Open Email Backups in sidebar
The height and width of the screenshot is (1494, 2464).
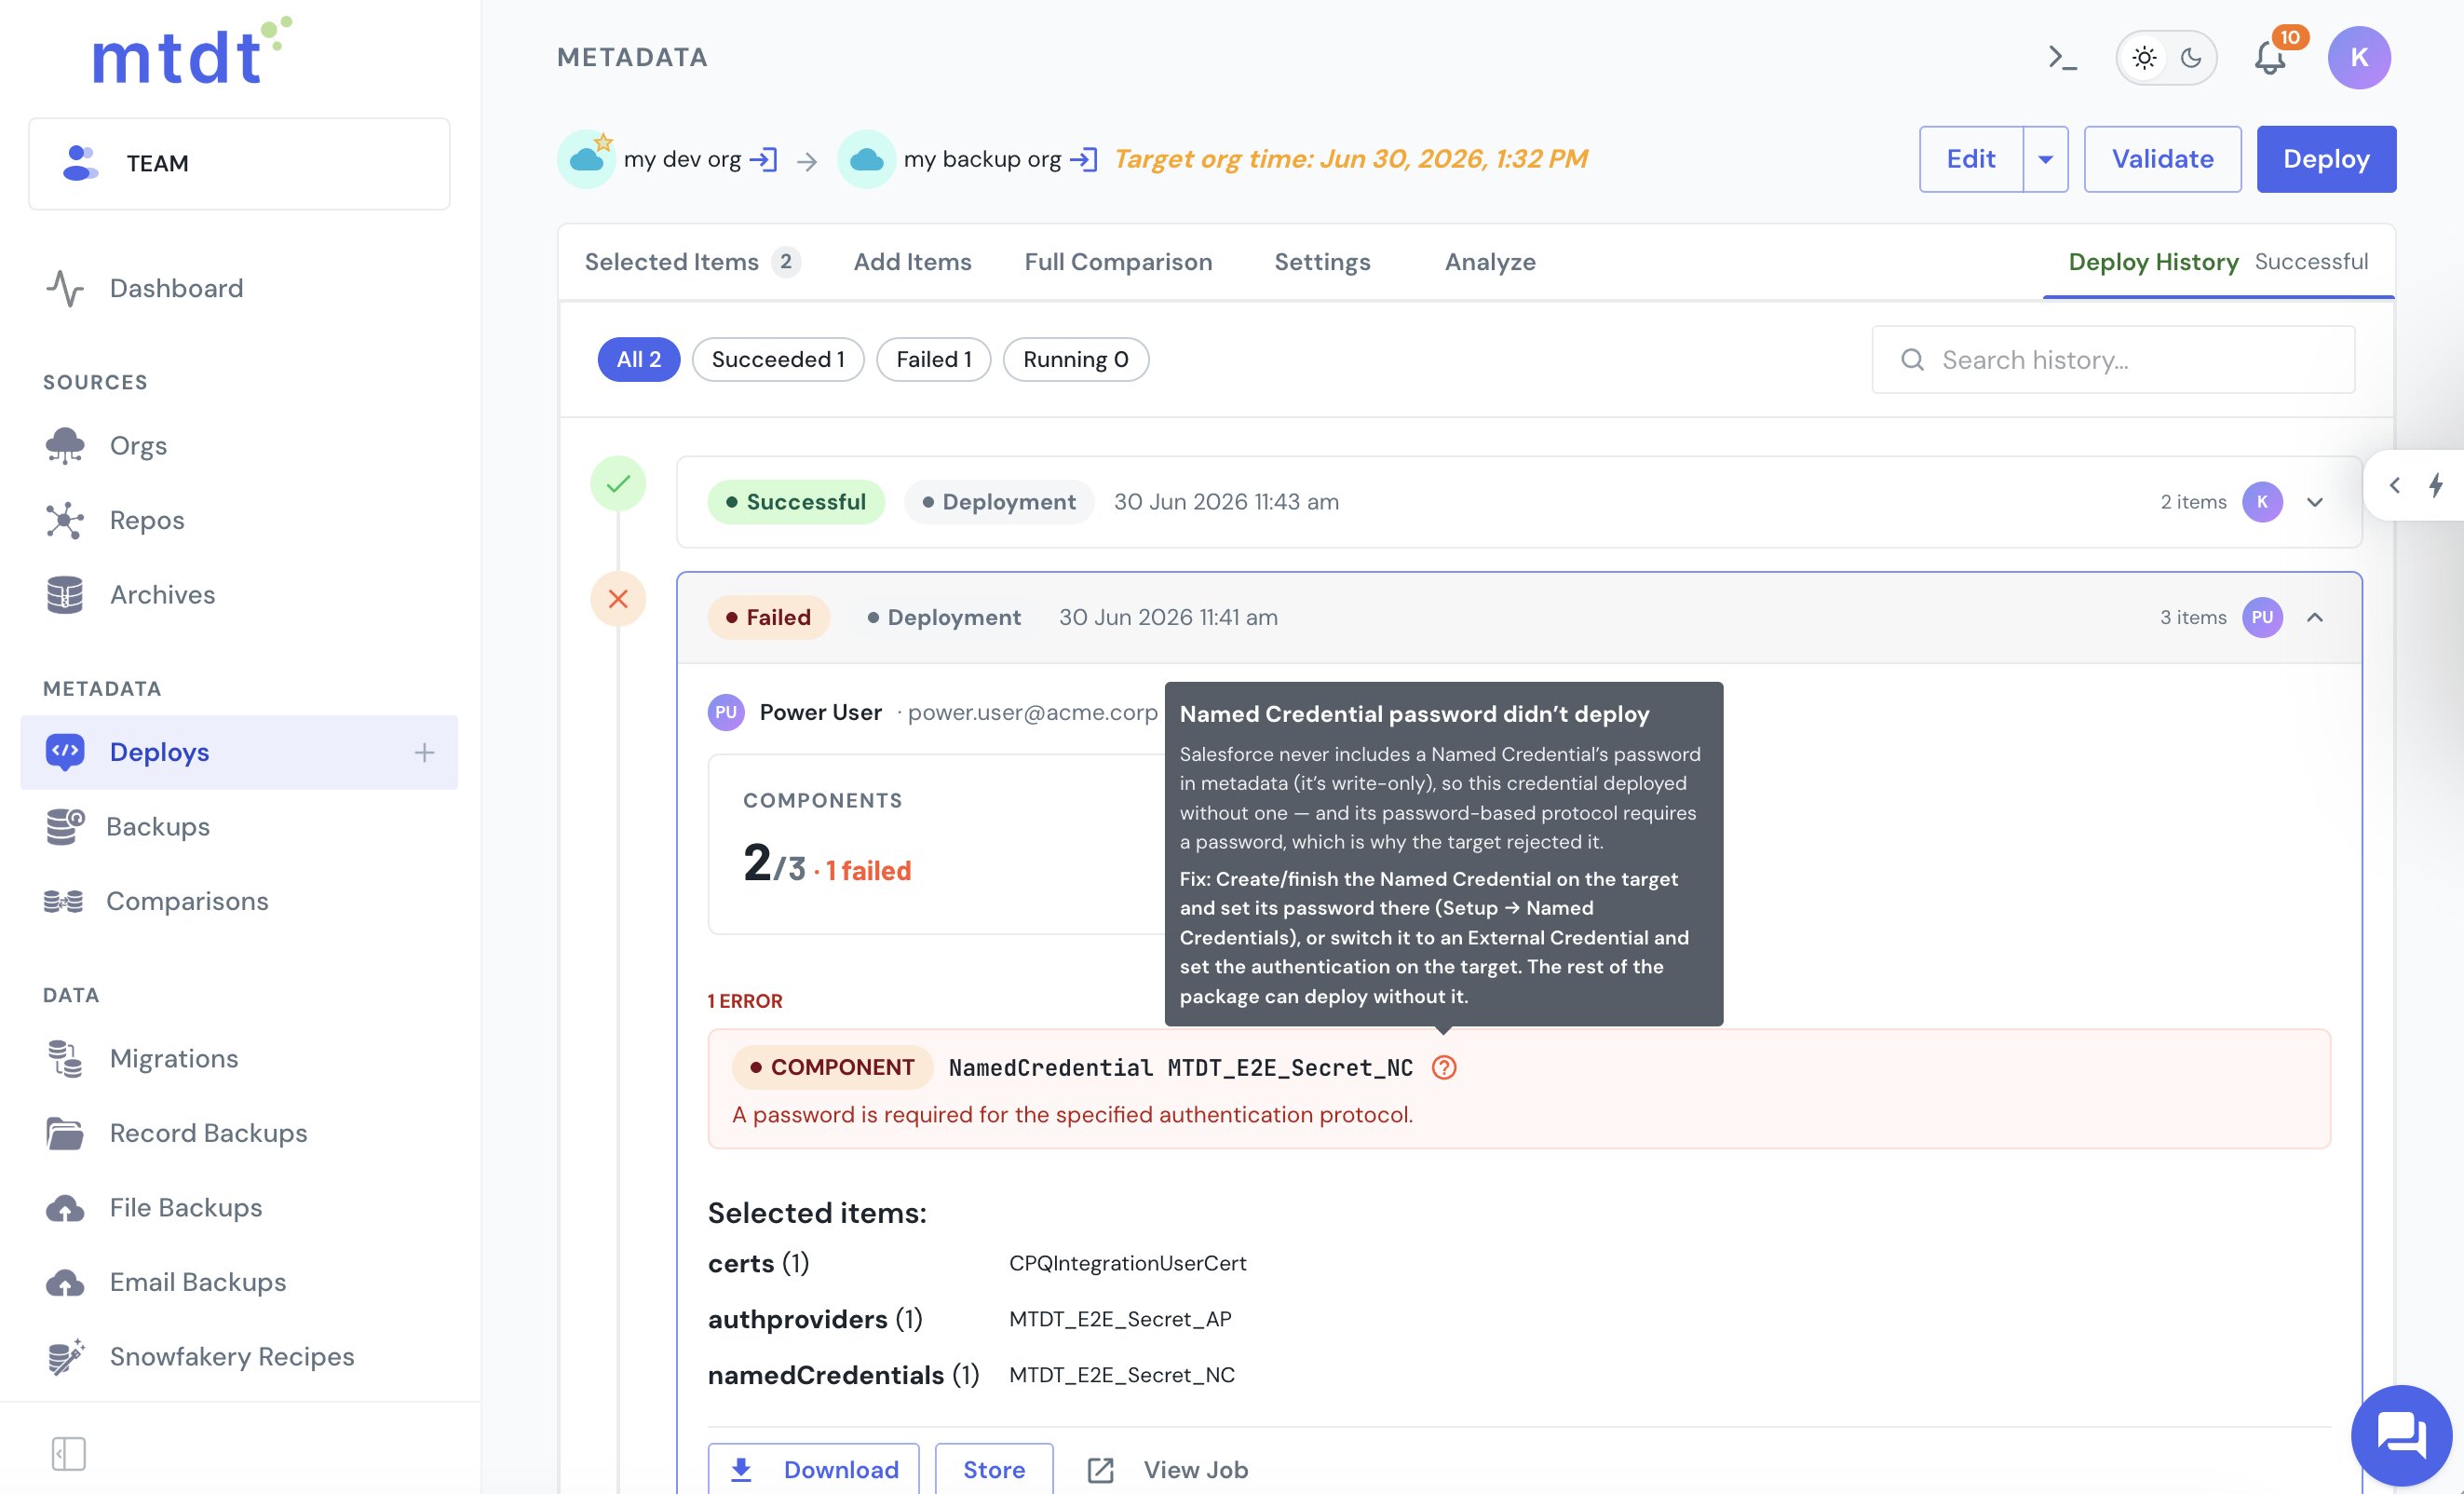coord(239,1282)
